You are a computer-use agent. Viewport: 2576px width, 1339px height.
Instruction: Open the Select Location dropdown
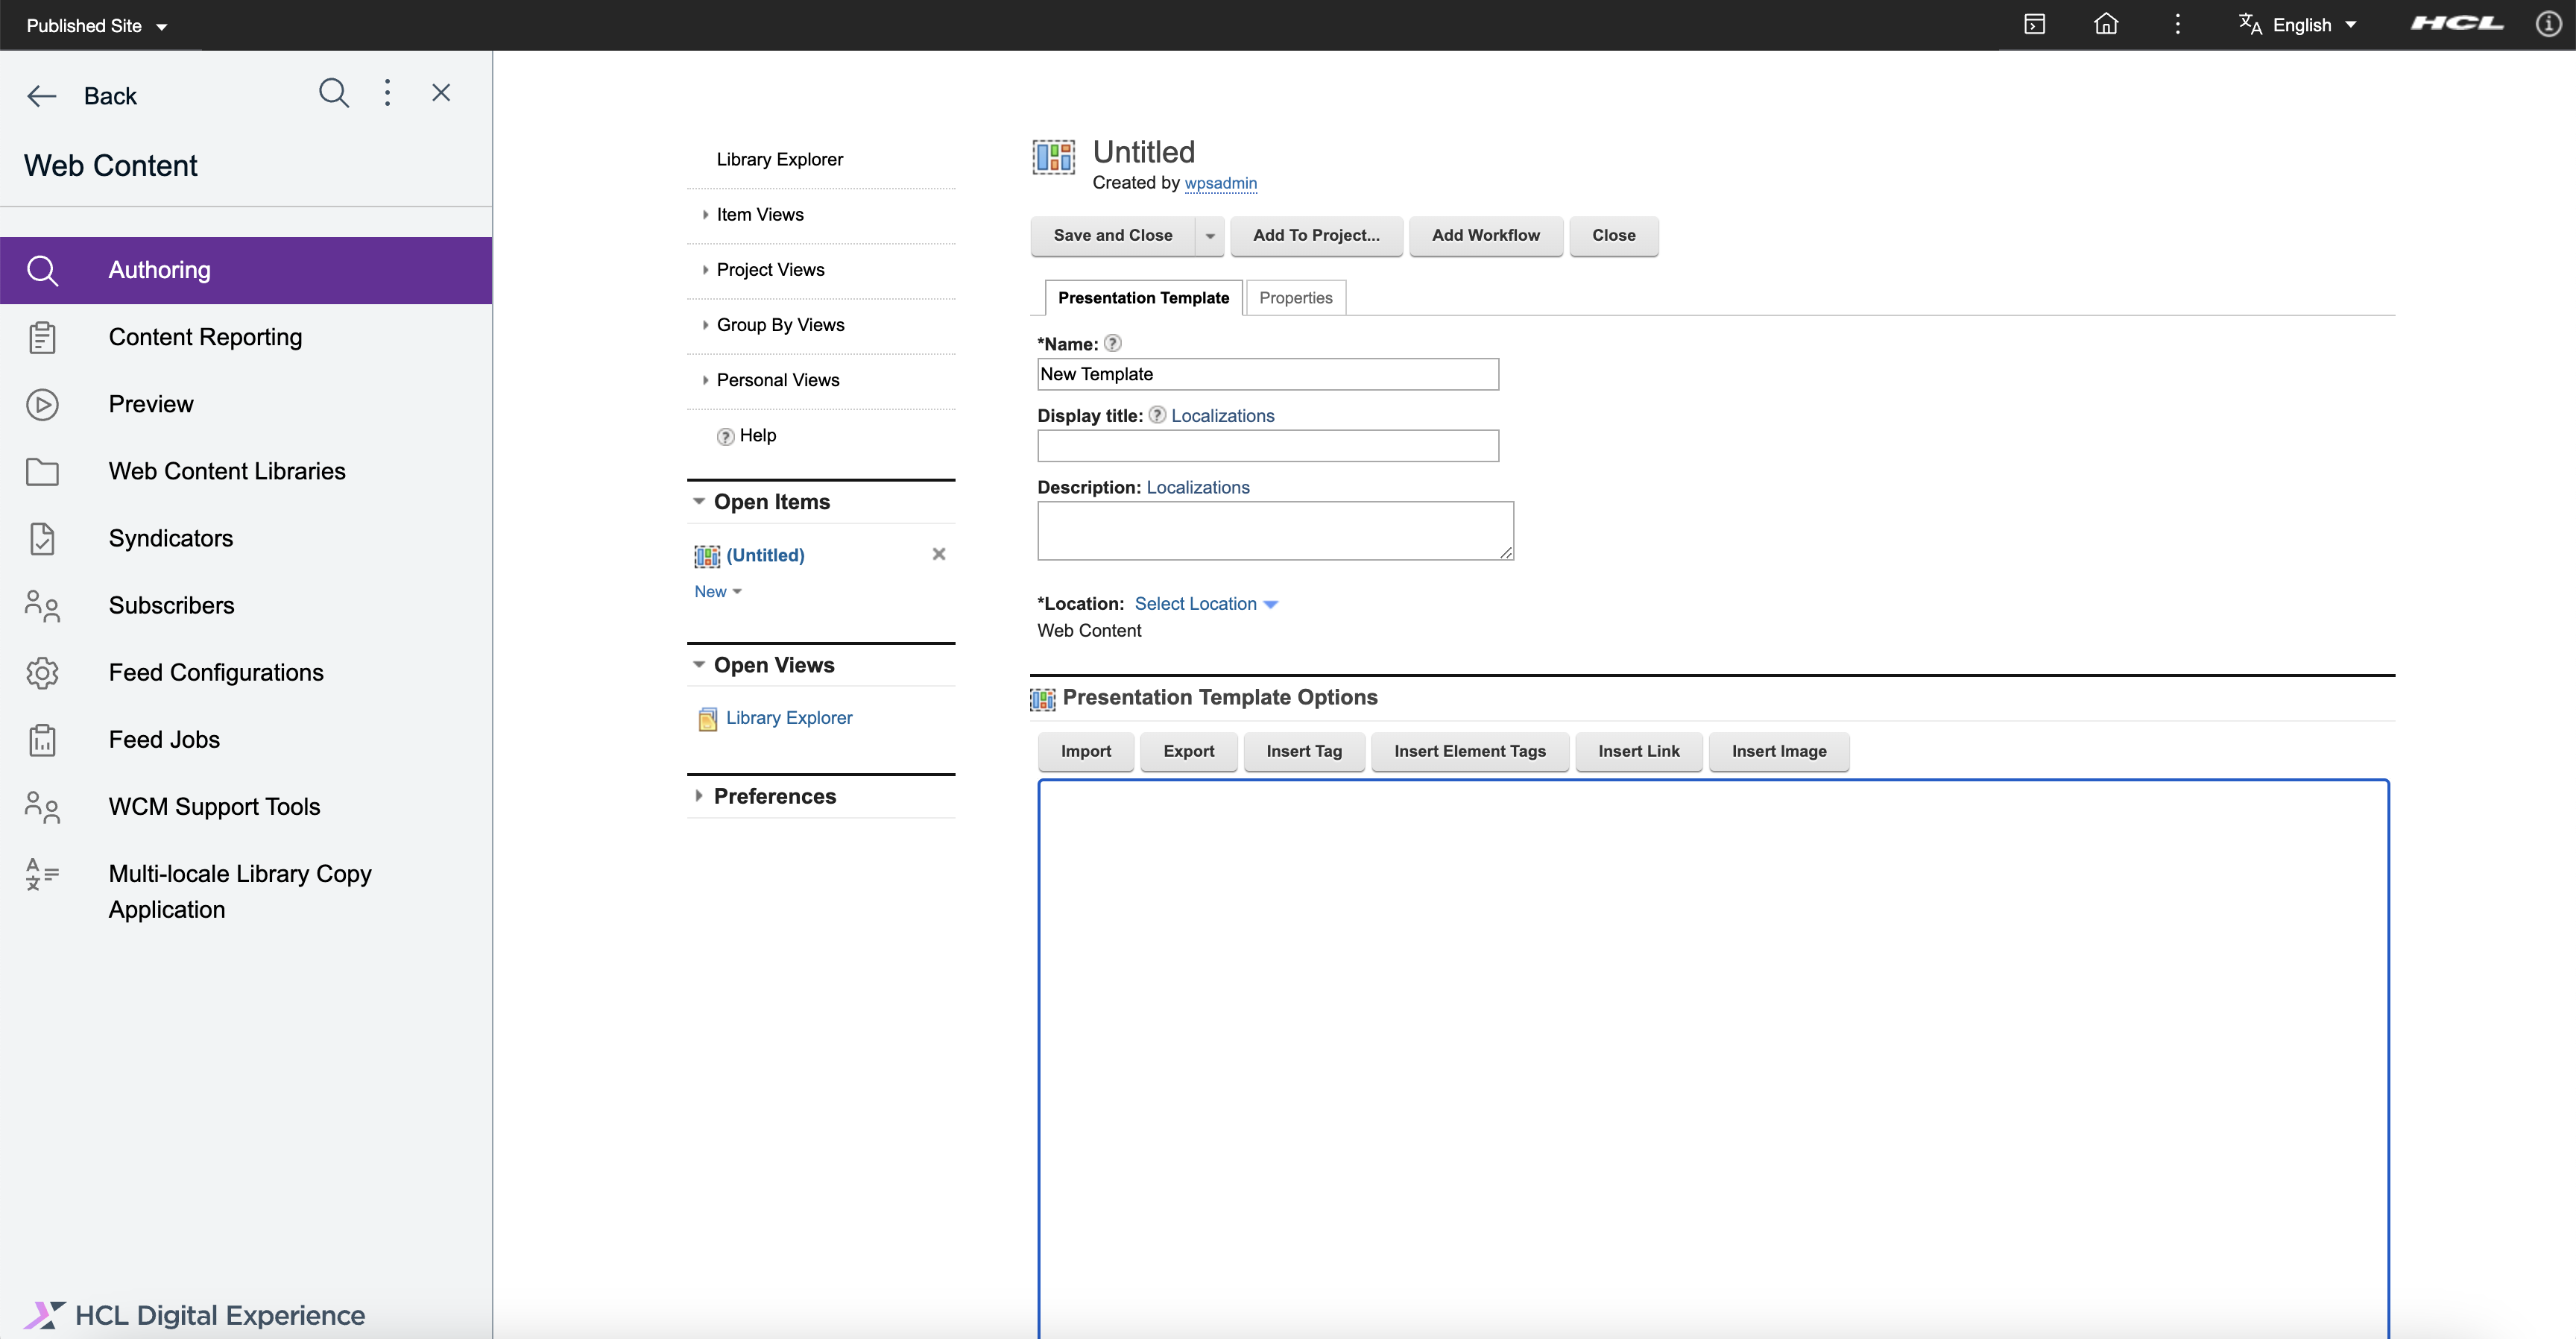point(1197,603)
